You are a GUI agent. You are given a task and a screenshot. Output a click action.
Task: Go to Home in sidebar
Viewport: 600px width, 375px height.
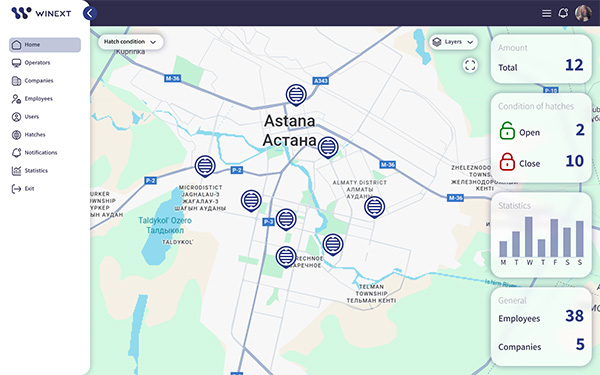(45, 45)
